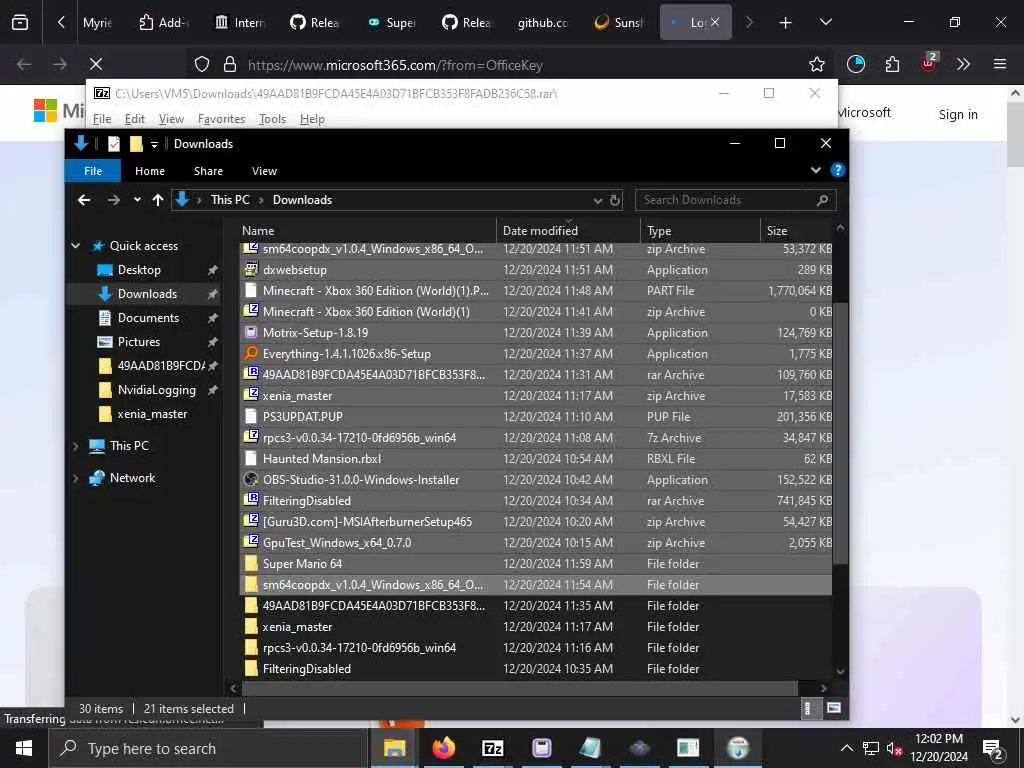Select NvidiaLogging pinned folder

point(157,390)
